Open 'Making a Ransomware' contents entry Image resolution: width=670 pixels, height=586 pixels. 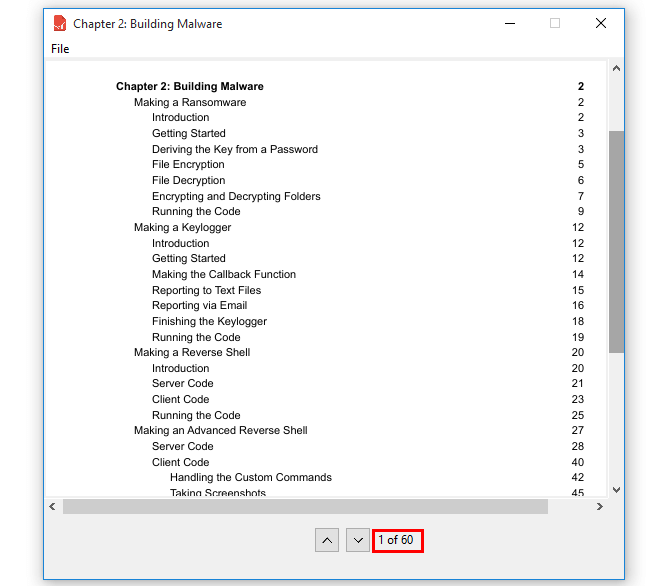pyautogui.click(x=190, y=102)
